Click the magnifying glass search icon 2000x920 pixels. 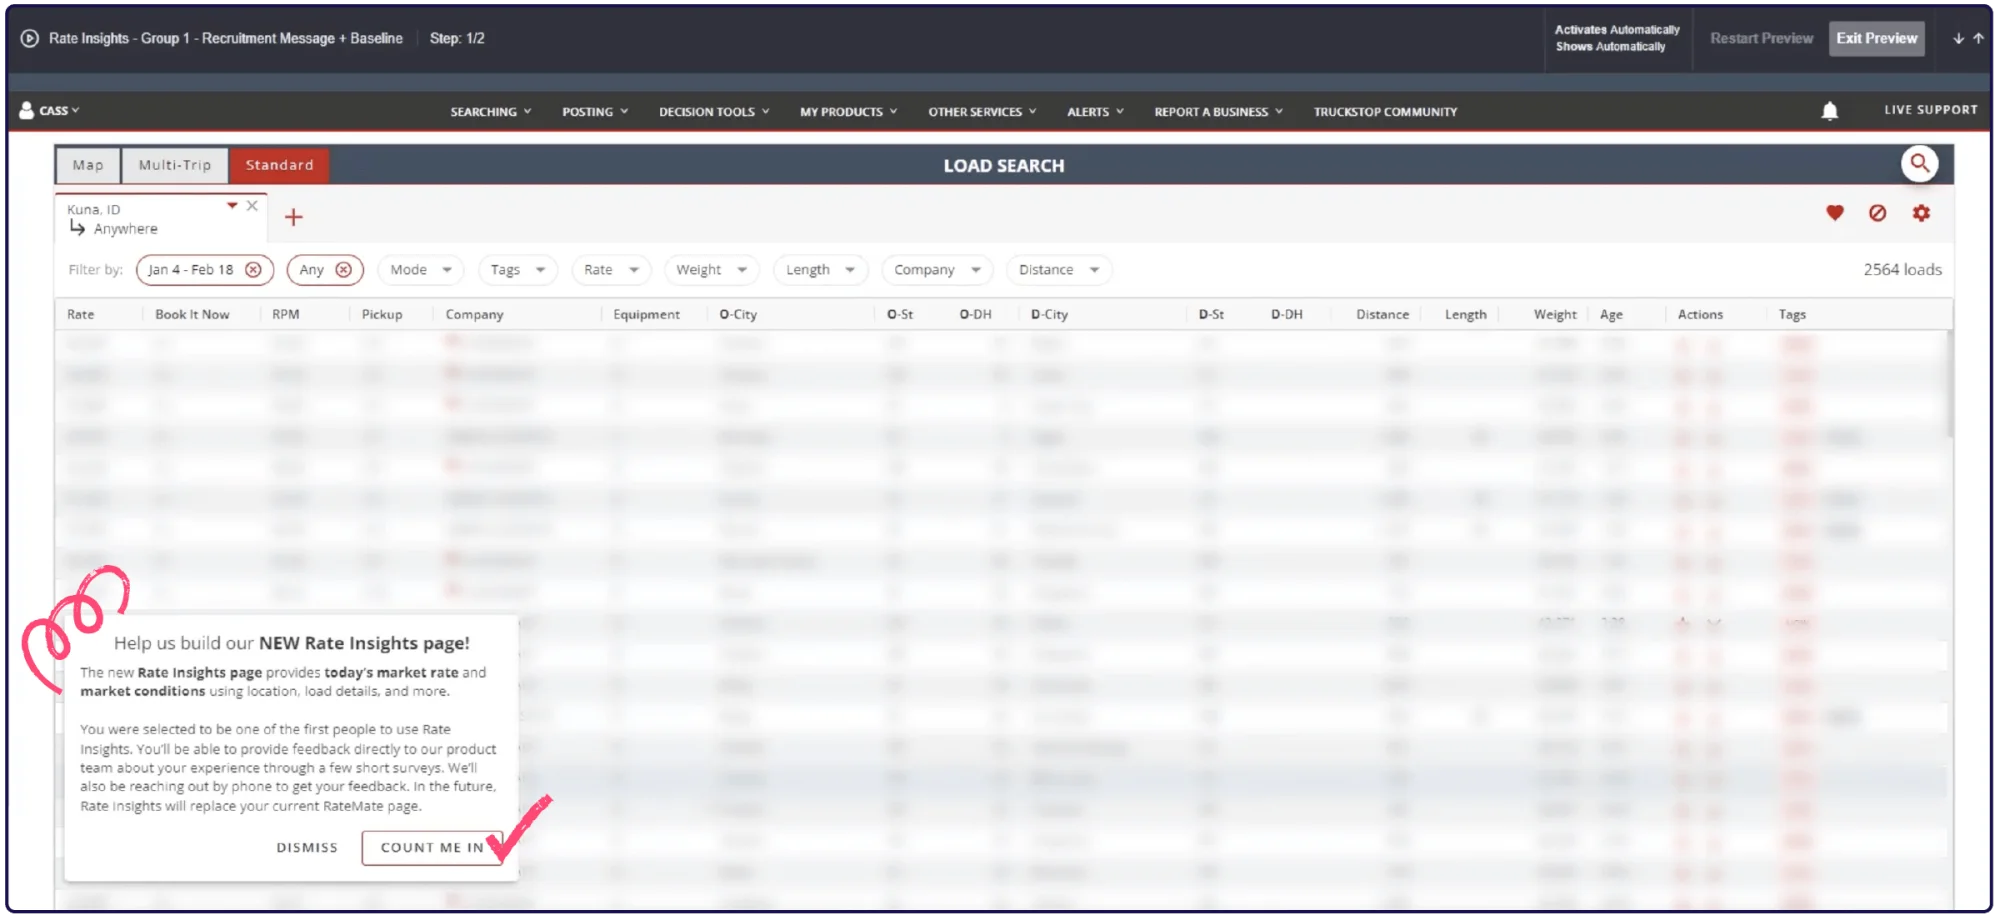click(1919, 163)
